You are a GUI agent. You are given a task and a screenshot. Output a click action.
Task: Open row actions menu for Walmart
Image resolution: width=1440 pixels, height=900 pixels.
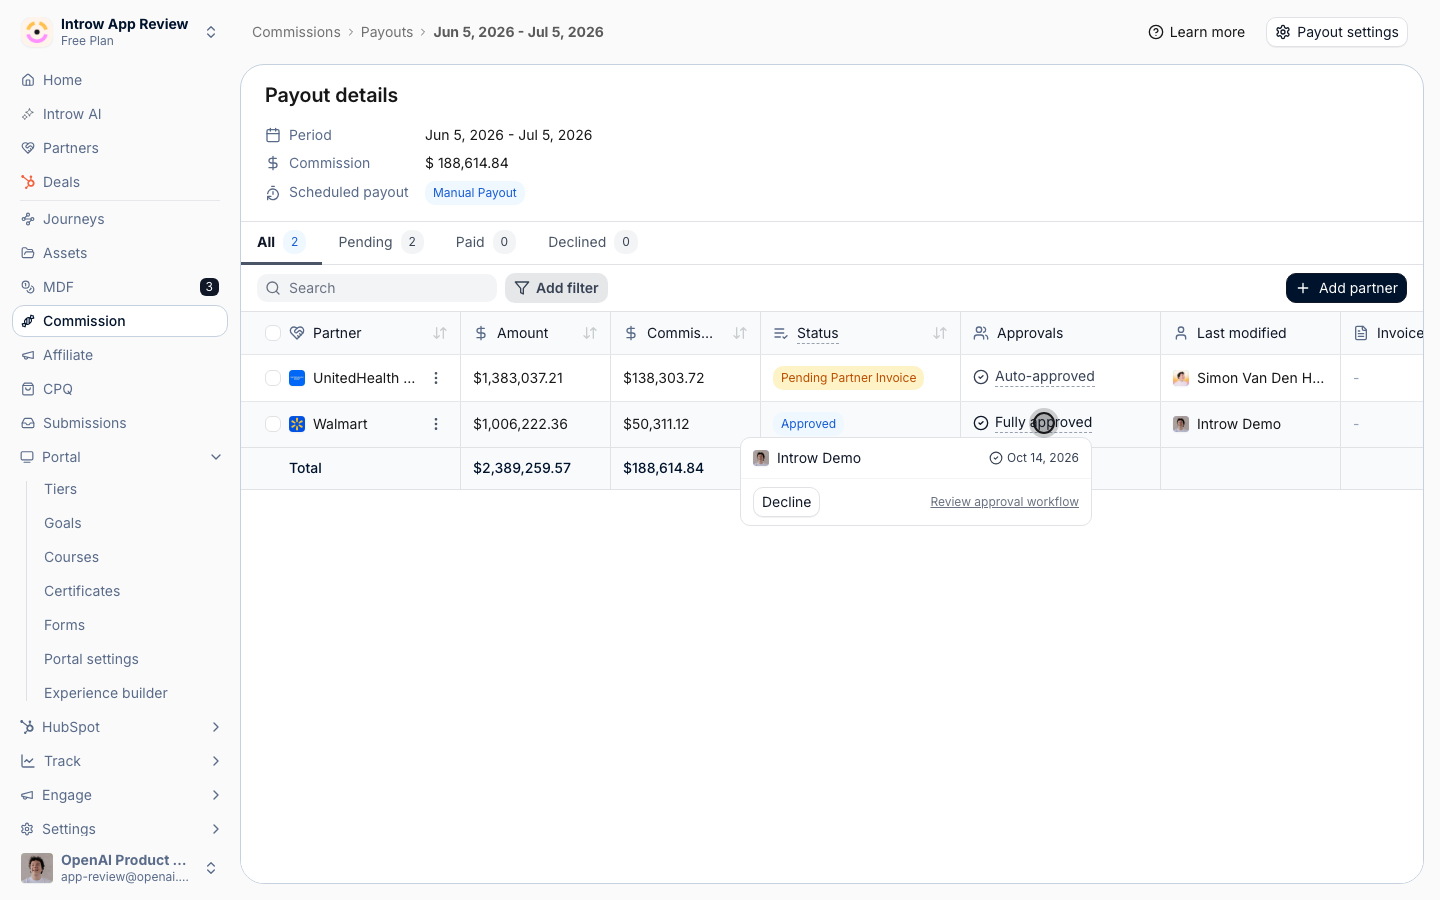click(x=436, y=424)
